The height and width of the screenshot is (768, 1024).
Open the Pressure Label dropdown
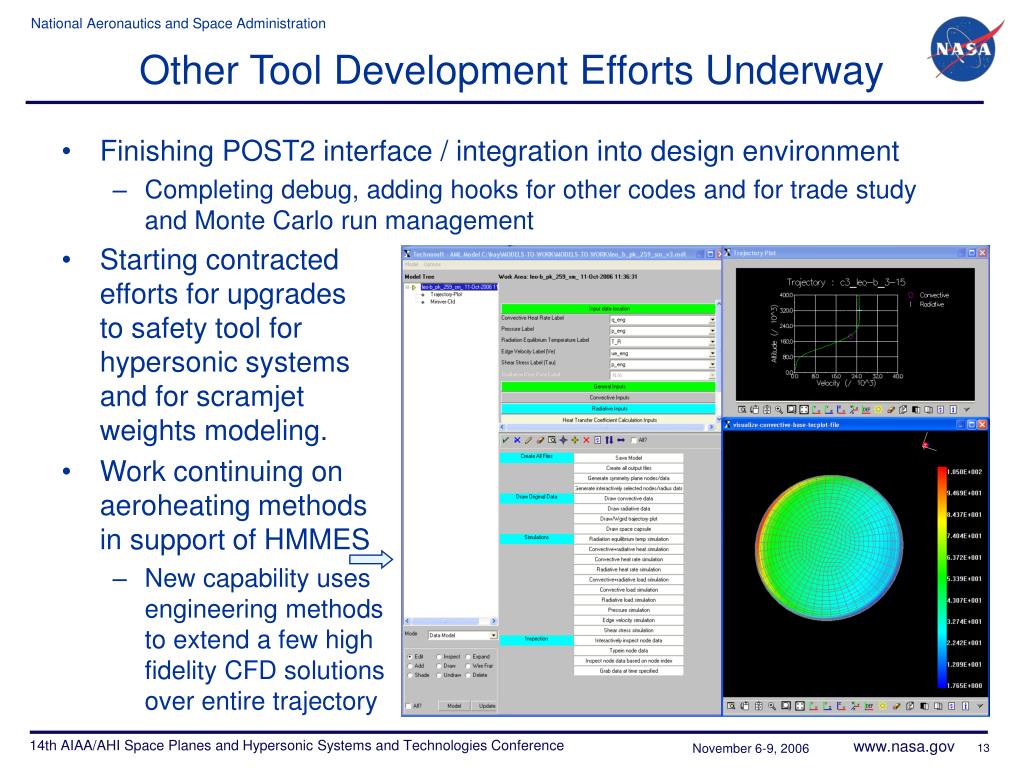pos(662,330)
